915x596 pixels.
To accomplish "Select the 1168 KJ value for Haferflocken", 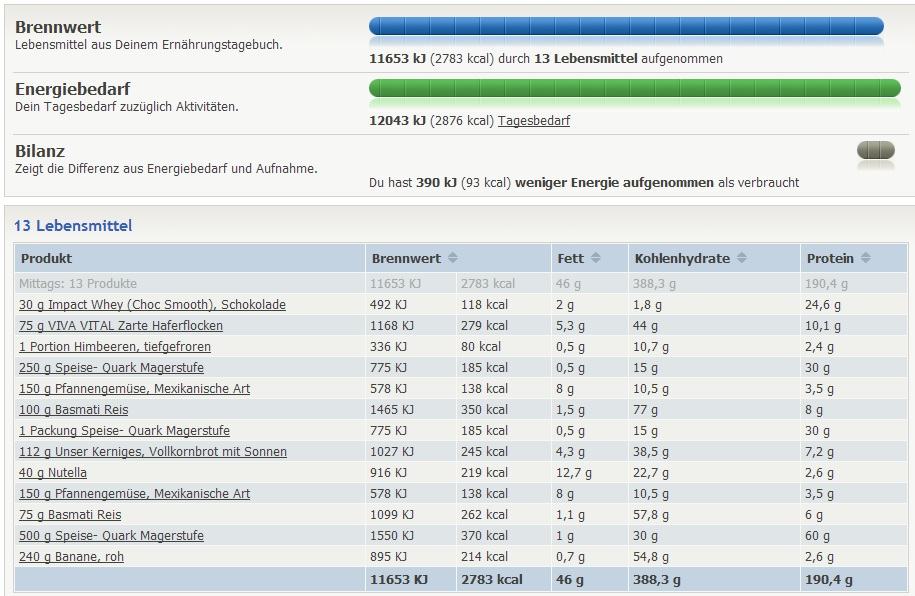I will click(x=392, y=326).
